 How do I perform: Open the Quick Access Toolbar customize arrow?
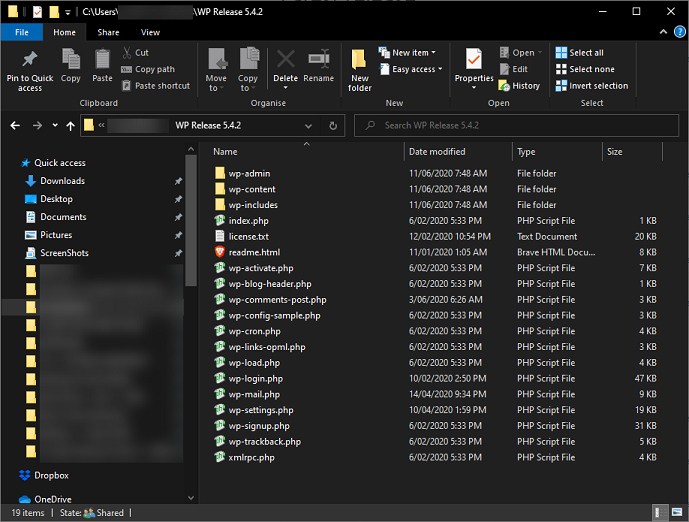[x=68, y=12]
